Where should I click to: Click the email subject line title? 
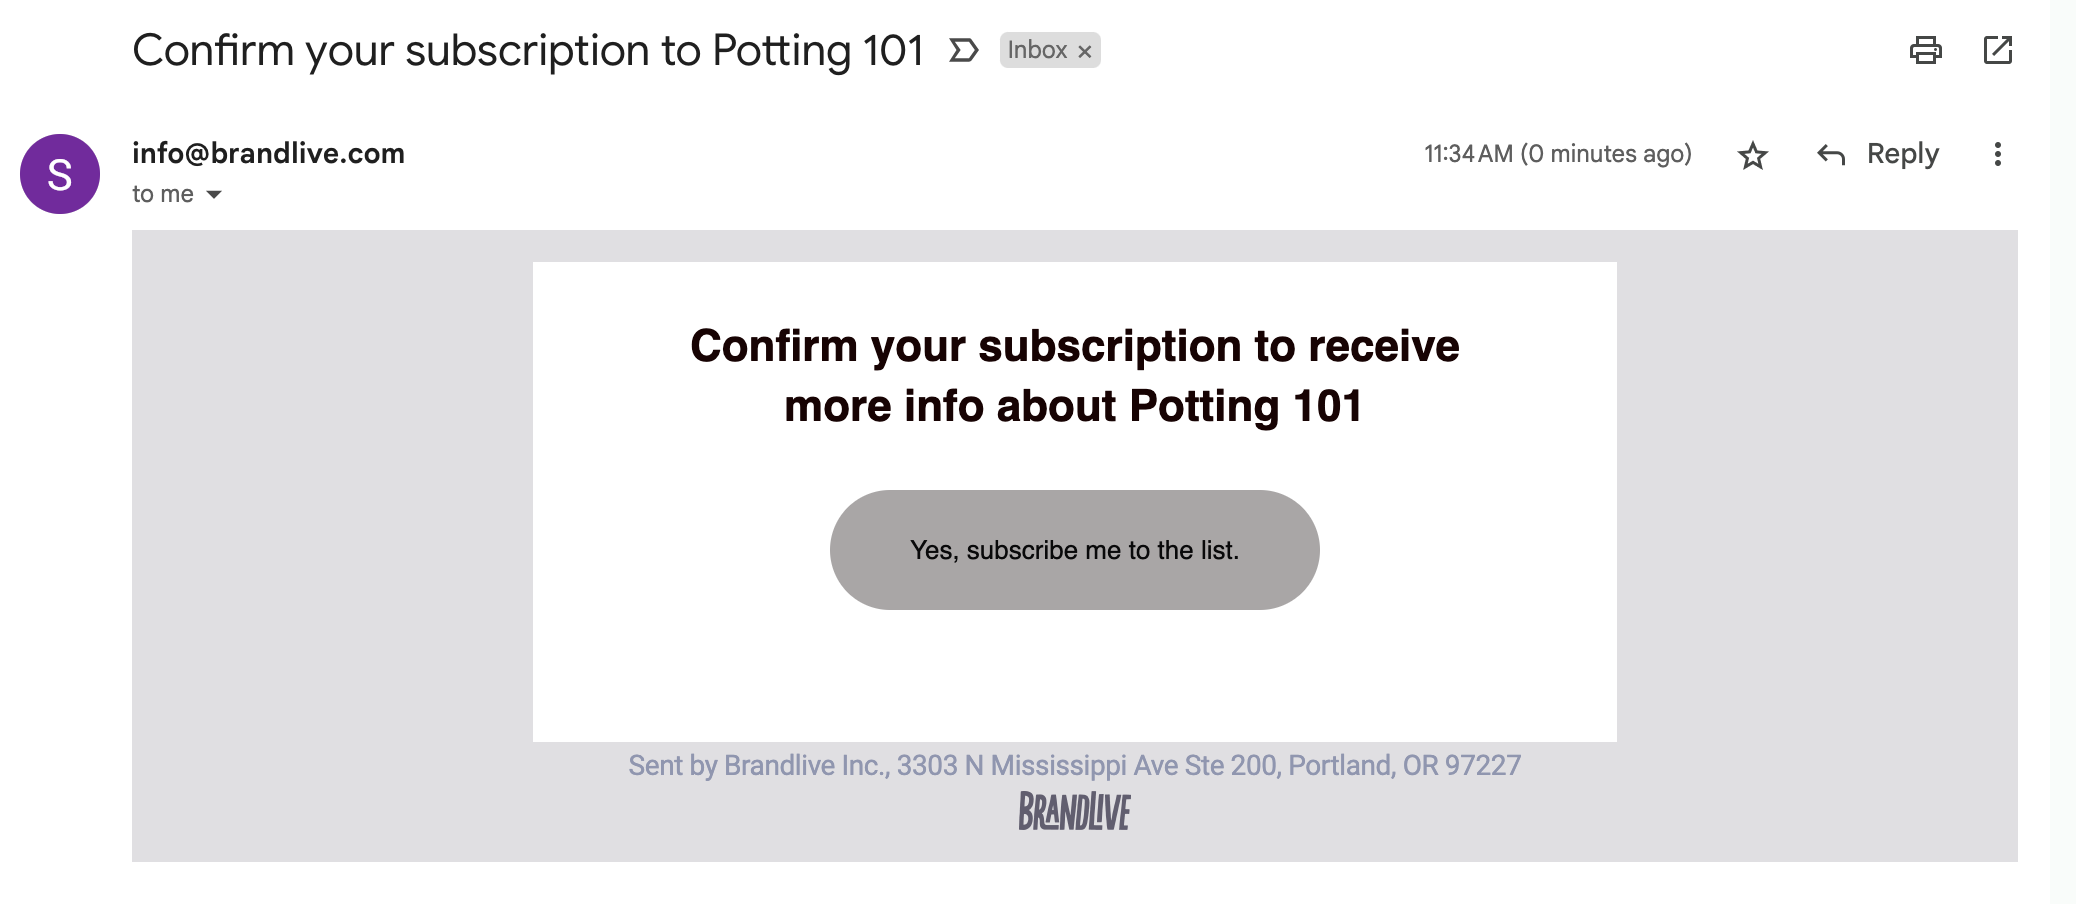[x=528, y=50]
